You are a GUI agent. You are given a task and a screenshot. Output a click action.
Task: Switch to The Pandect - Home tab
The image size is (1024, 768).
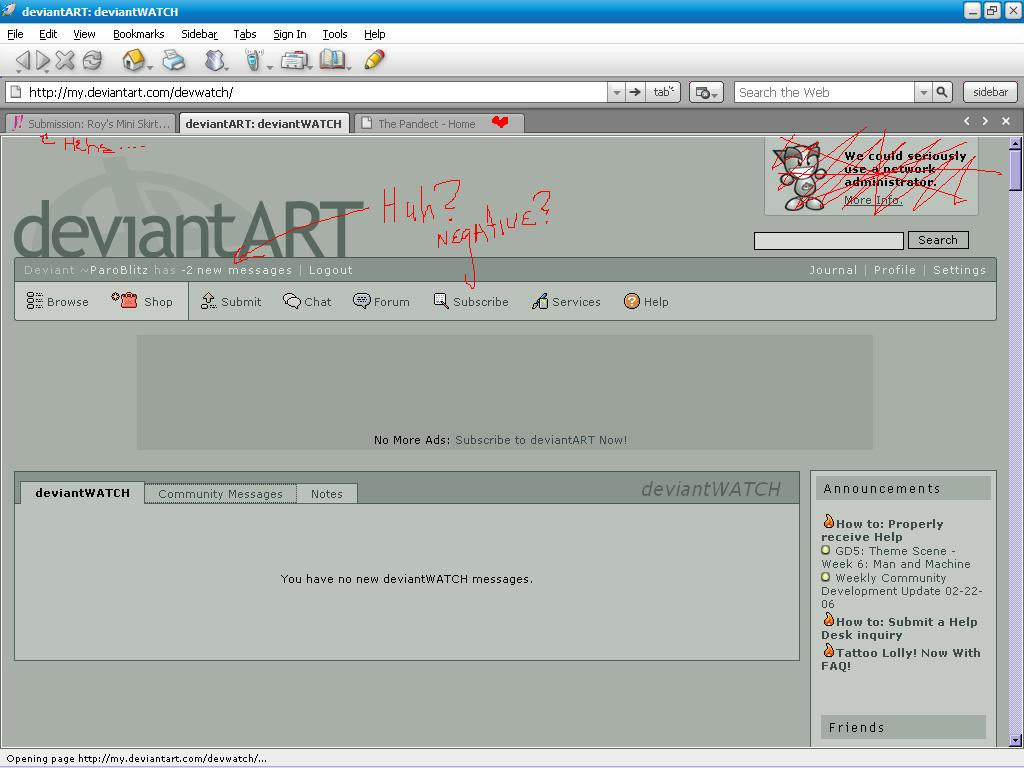[x=438, y=123]
